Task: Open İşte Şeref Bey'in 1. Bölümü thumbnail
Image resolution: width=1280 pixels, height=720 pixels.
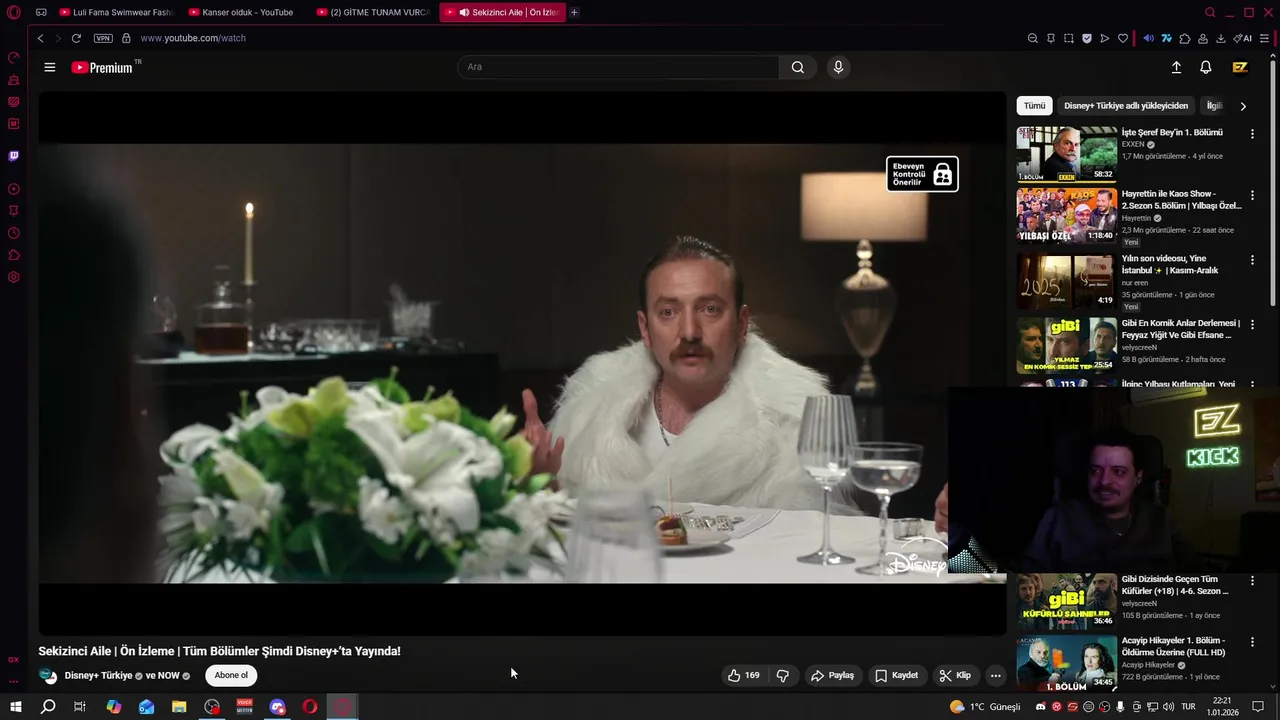Action: (x=1067, y=153)
